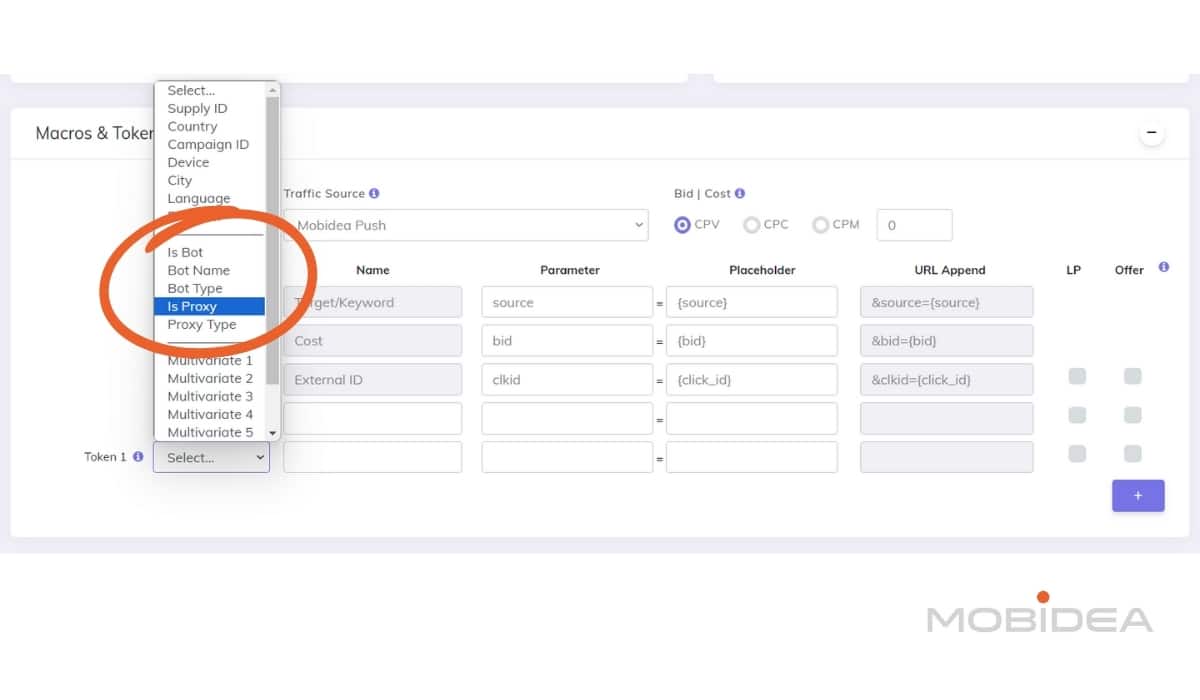
Task: Click the Traffic Source info icon
Action: 374,194
